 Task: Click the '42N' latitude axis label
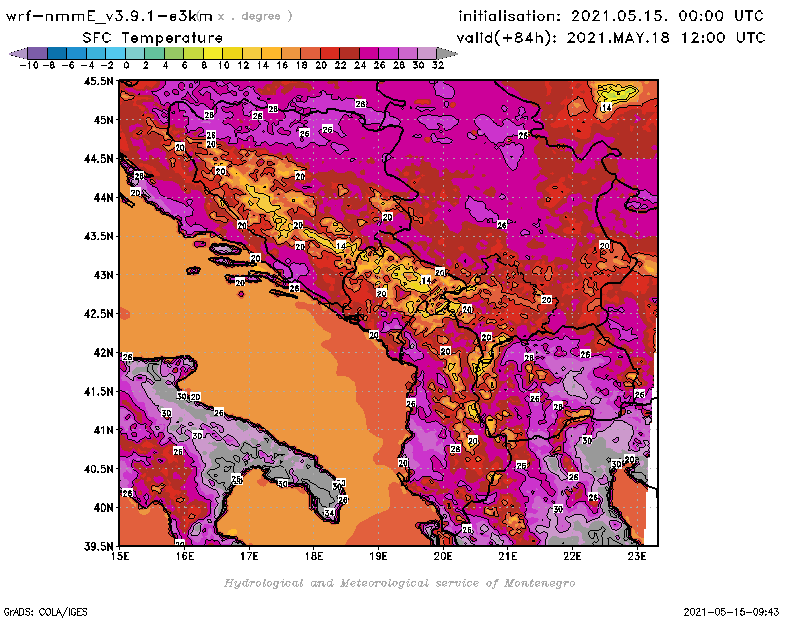(x=103, y=353)
